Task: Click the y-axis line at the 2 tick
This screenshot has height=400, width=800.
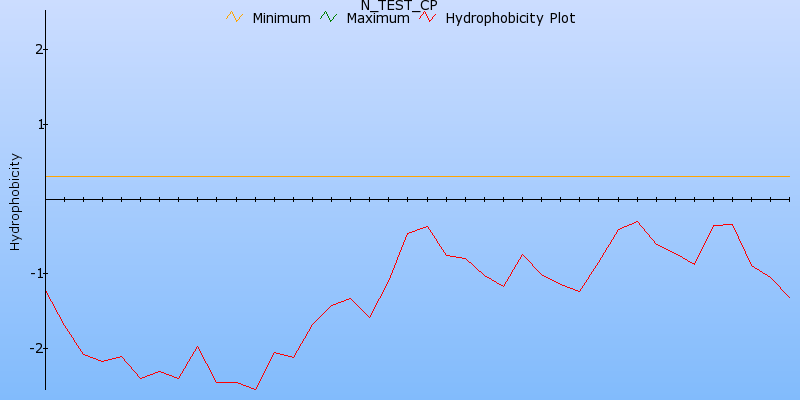Action: (46, 49)
